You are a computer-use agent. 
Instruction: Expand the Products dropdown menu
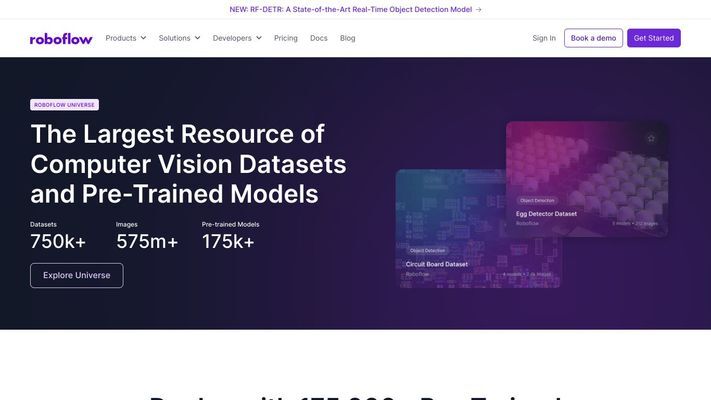126,38
